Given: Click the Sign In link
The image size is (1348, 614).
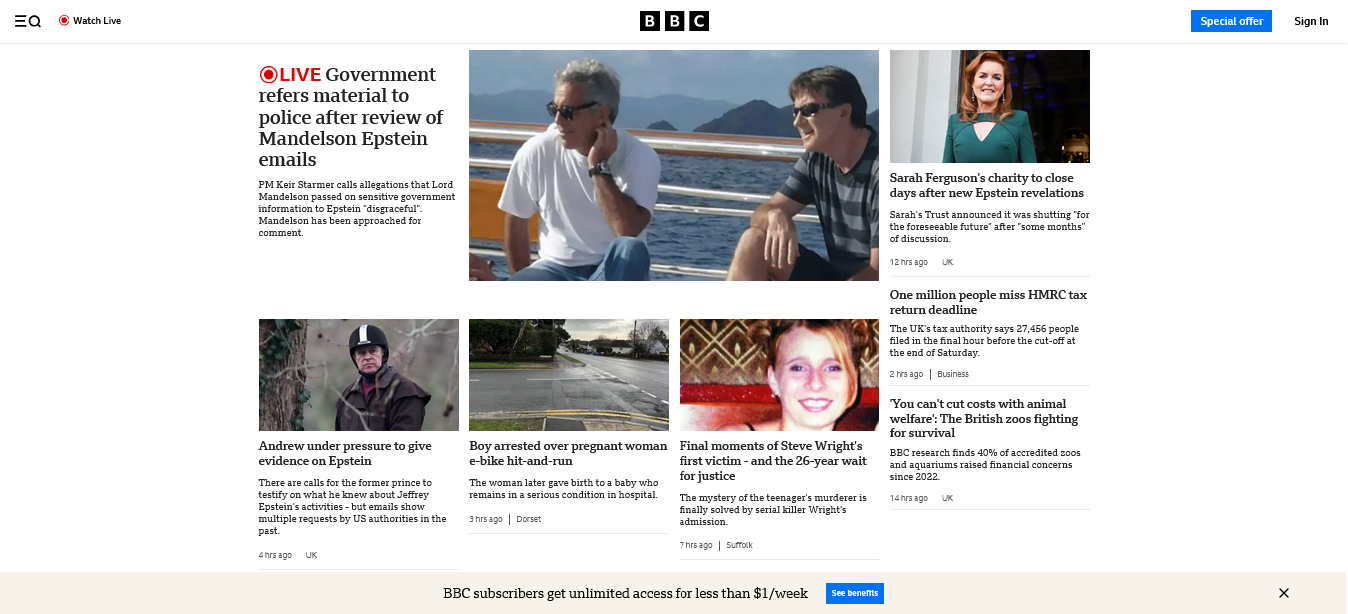Looking at the screenshot, I should 1311,21.
